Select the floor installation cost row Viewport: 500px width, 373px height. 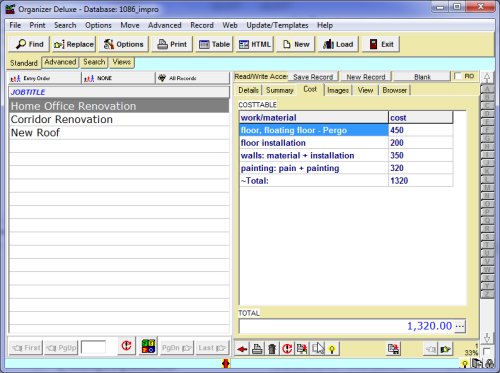tap(346, 143)
